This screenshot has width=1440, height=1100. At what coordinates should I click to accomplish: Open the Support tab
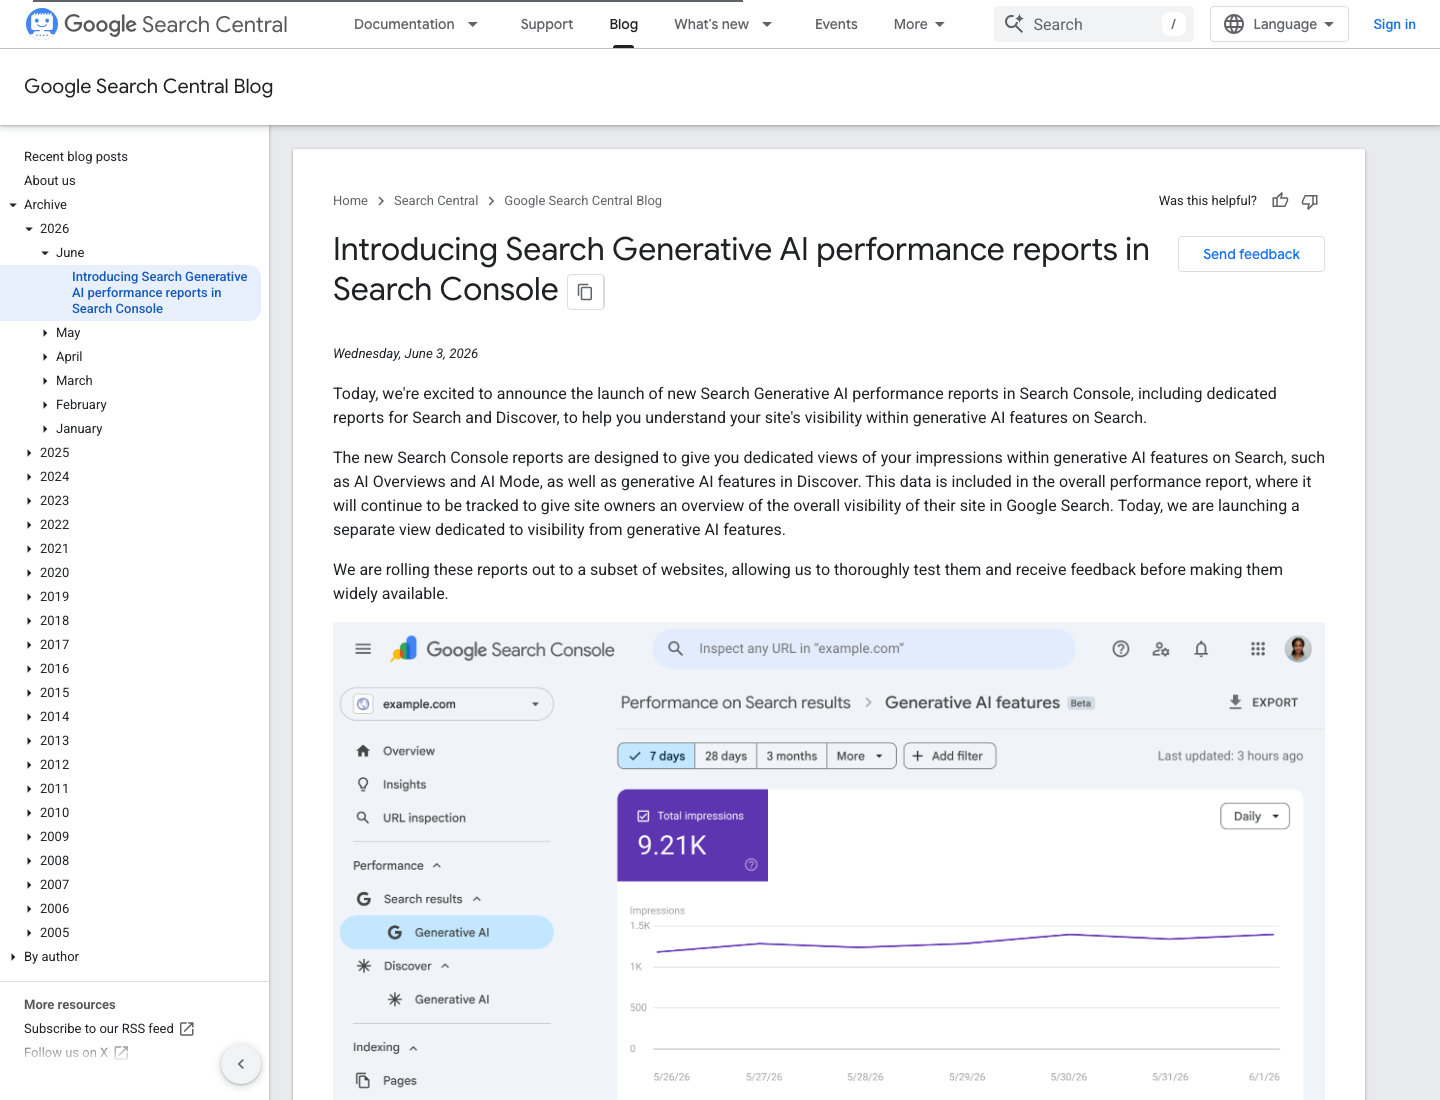(547, 24)
